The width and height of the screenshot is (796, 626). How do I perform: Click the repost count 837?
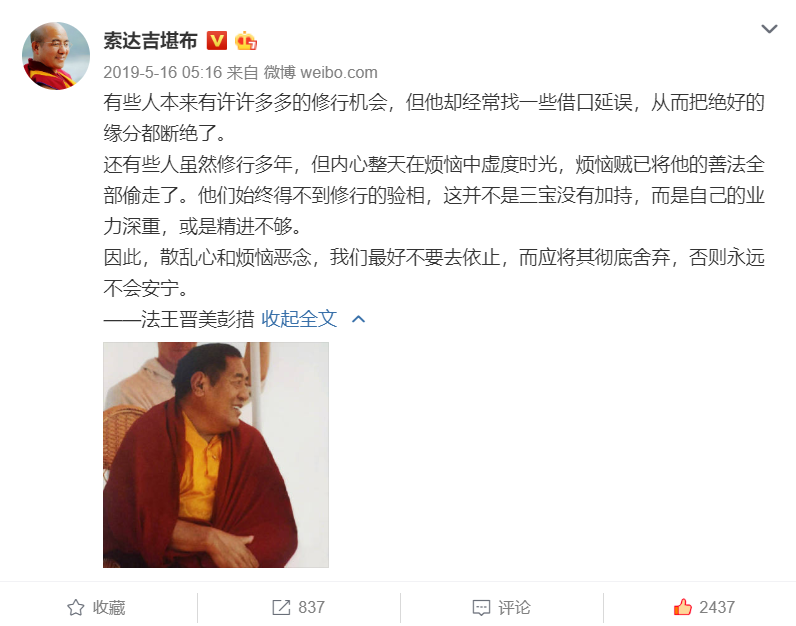[311, 607]
